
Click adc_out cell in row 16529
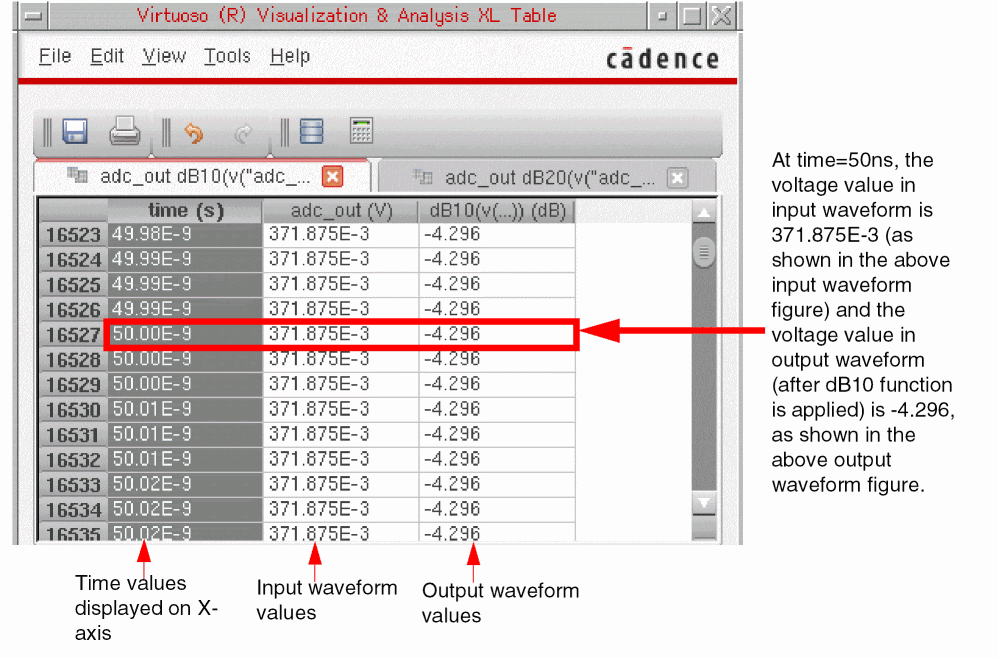(x=341, y=385)
